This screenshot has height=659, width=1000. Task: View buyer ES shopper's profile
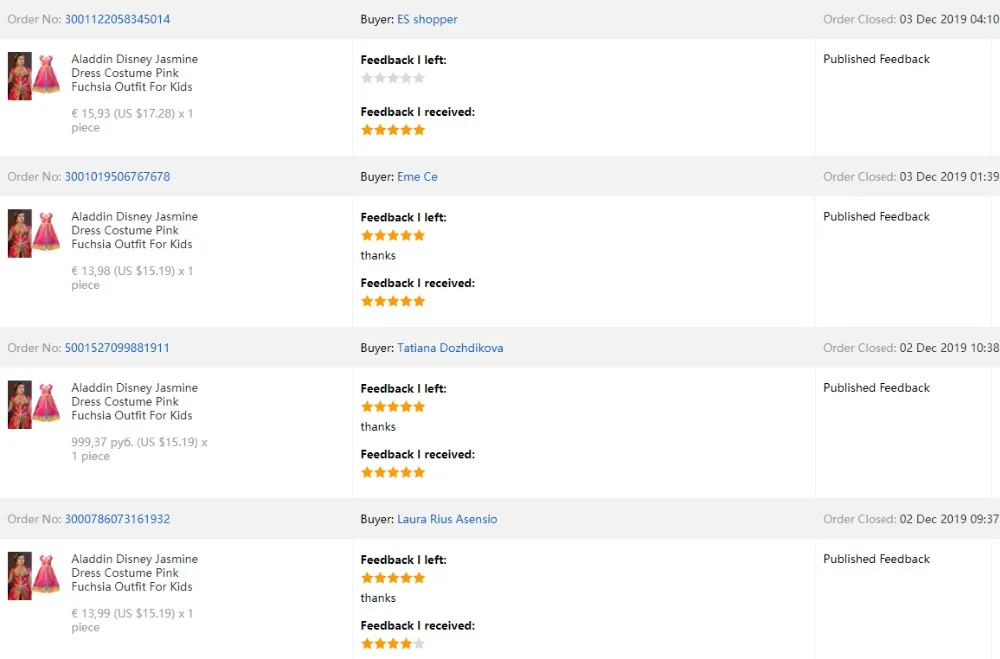pos(427,19)
